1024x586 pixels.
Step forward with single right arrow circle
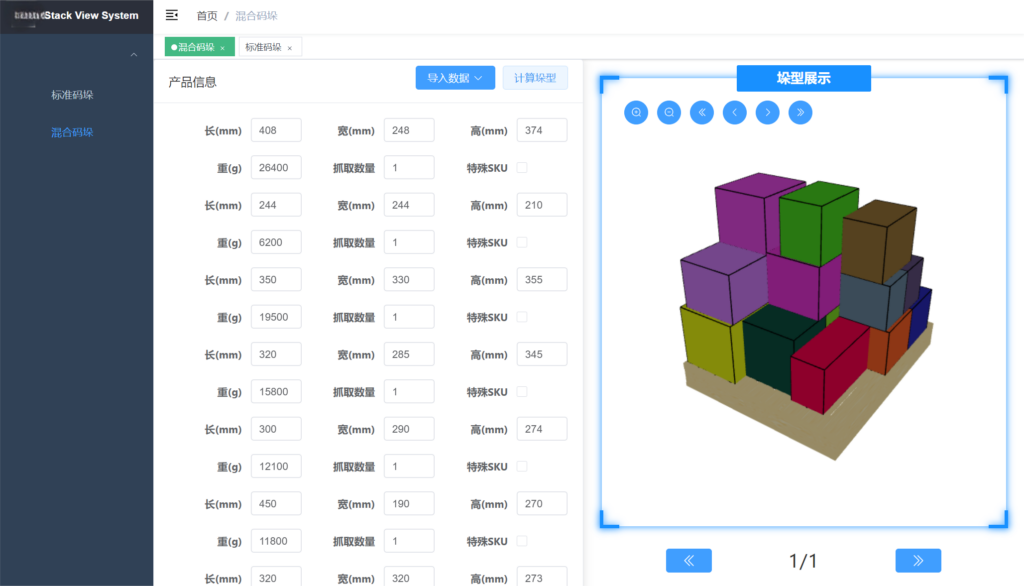(767, 113)
